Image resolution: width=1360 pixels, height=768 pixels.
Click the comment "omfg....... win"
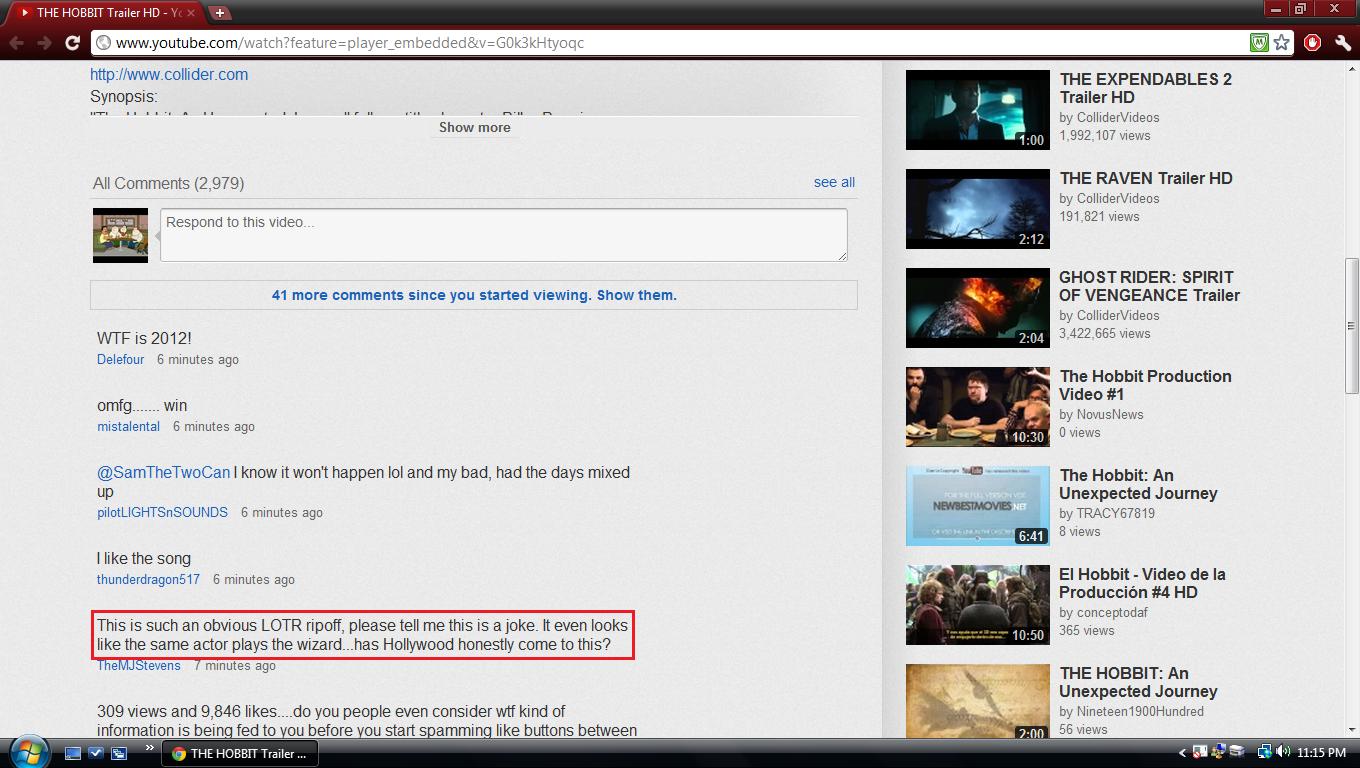(x=142, y=405)
